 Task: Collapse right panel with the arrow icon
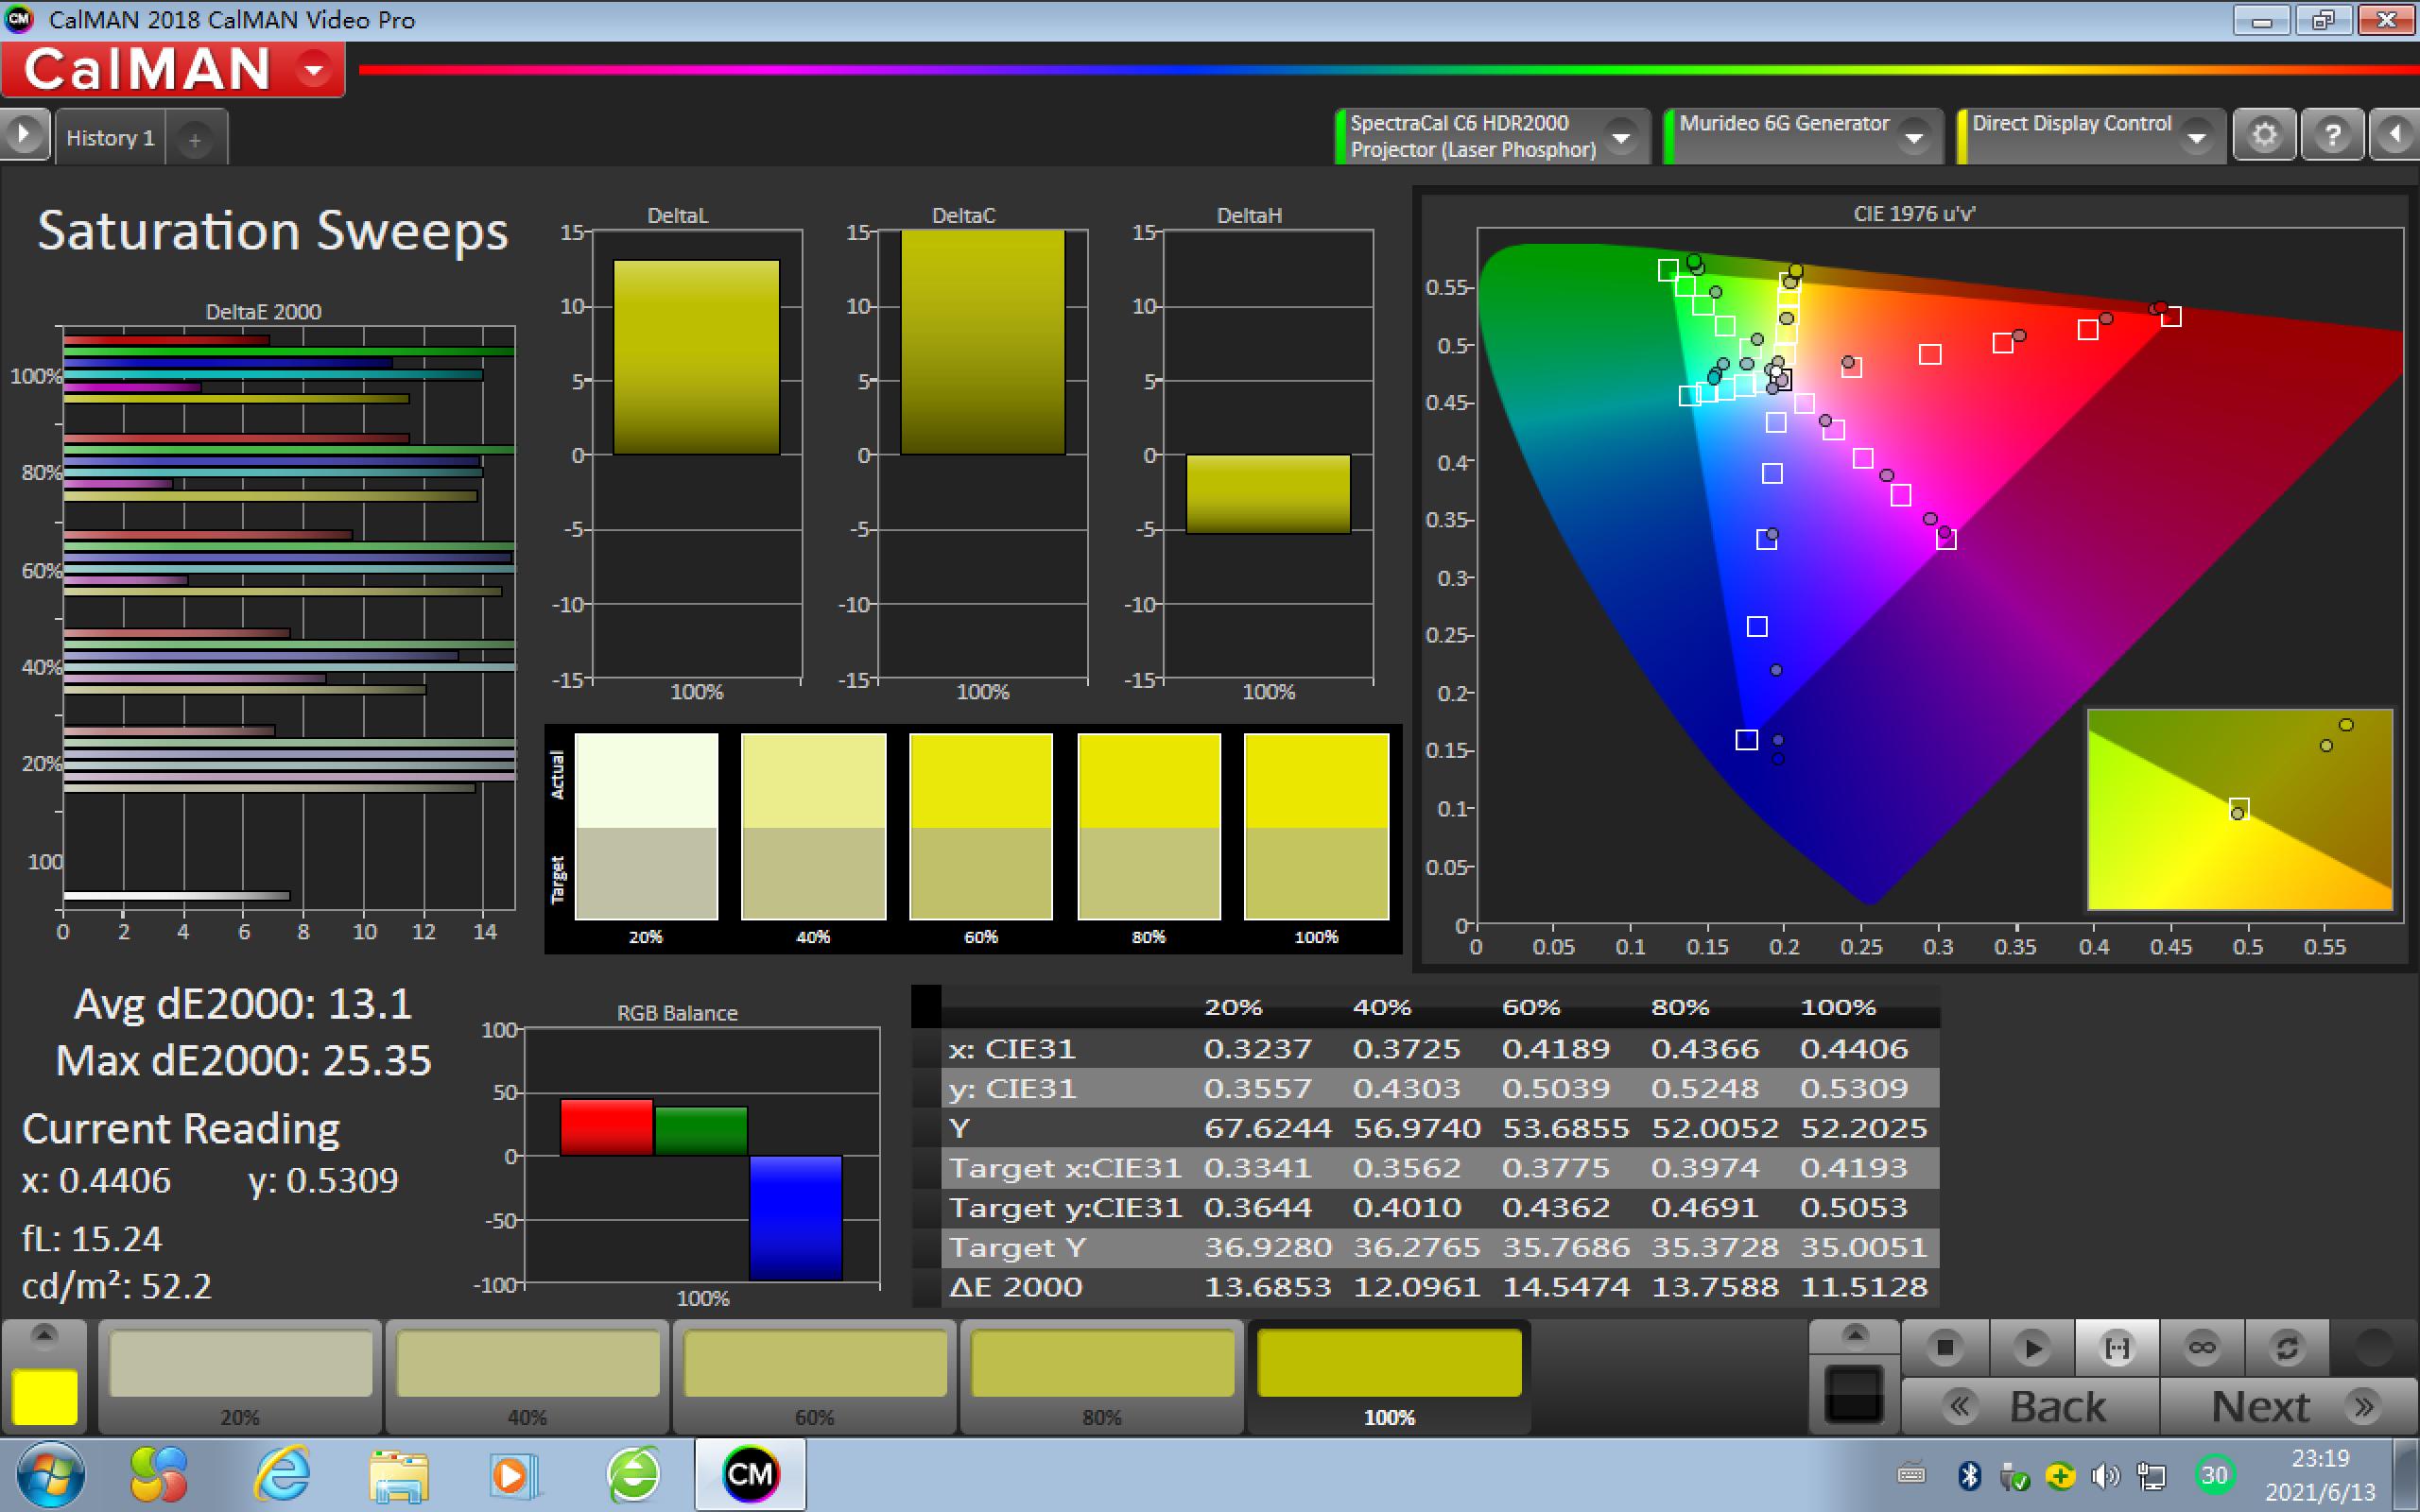tap(2395, 135)
